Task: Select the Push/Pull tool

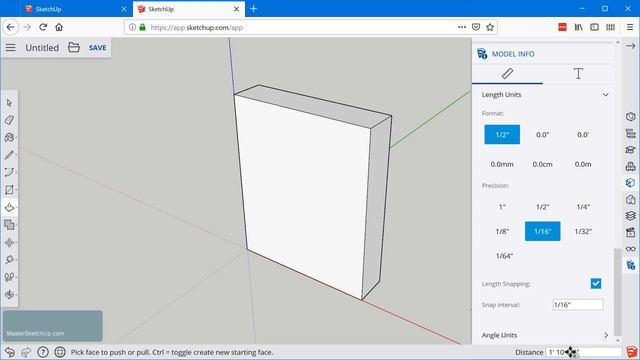Action: [x=9, y=207]
